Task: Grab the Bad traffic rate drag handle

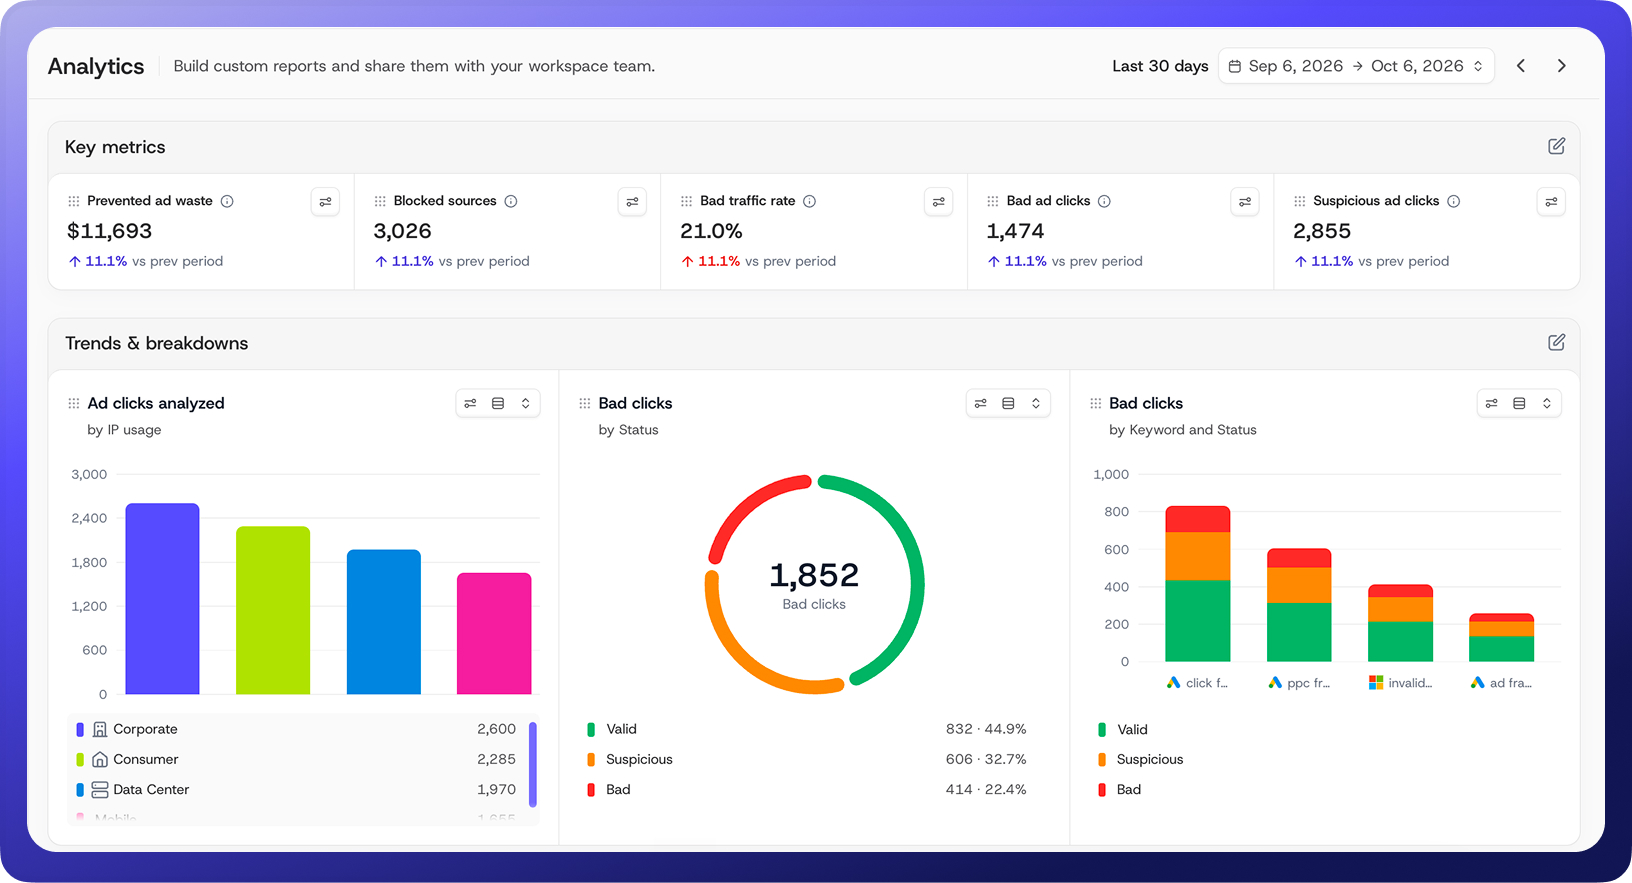Action: click(686, 201)
